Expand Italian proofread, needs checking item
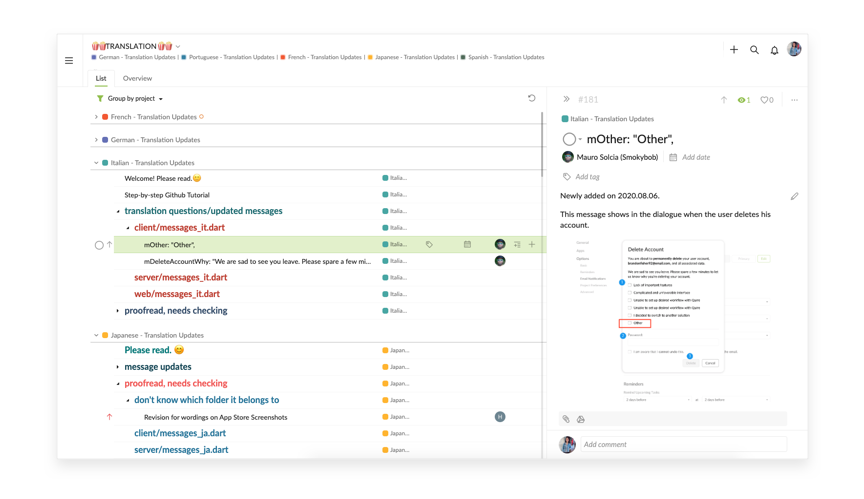The width and height of the screenshot is (864, 499). (118, 311)
